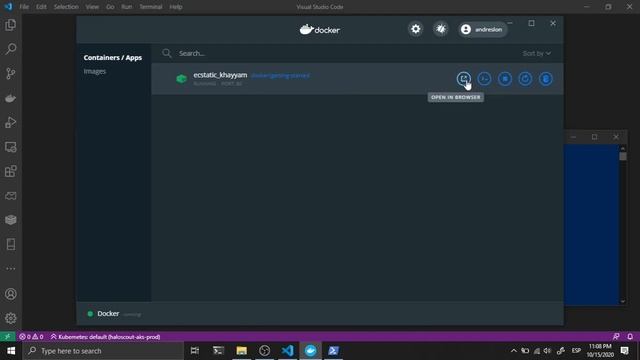Delete the ecstatic_khayyam container
This screenshot has width=640, height=360.
[546, 79]
